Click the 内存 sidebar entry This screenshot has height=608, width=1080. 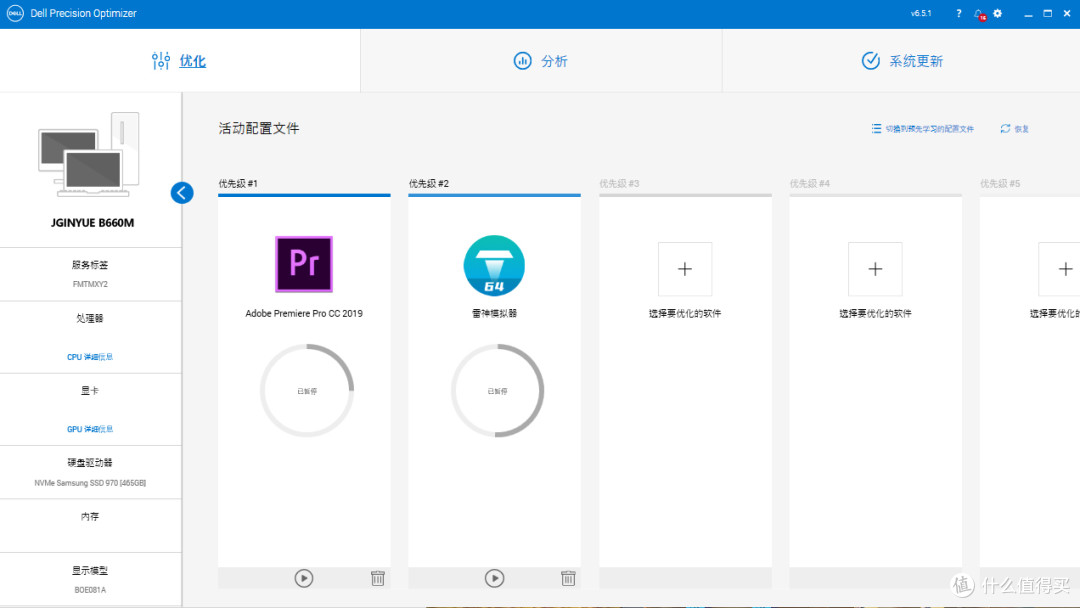click(90, 516)
